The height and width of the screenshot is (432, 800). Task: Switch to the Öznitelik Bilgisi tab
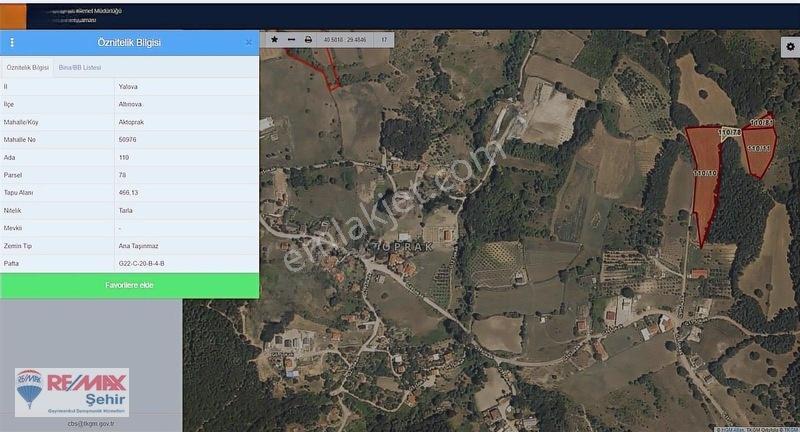pyautogui.click(x=28, y=67)
